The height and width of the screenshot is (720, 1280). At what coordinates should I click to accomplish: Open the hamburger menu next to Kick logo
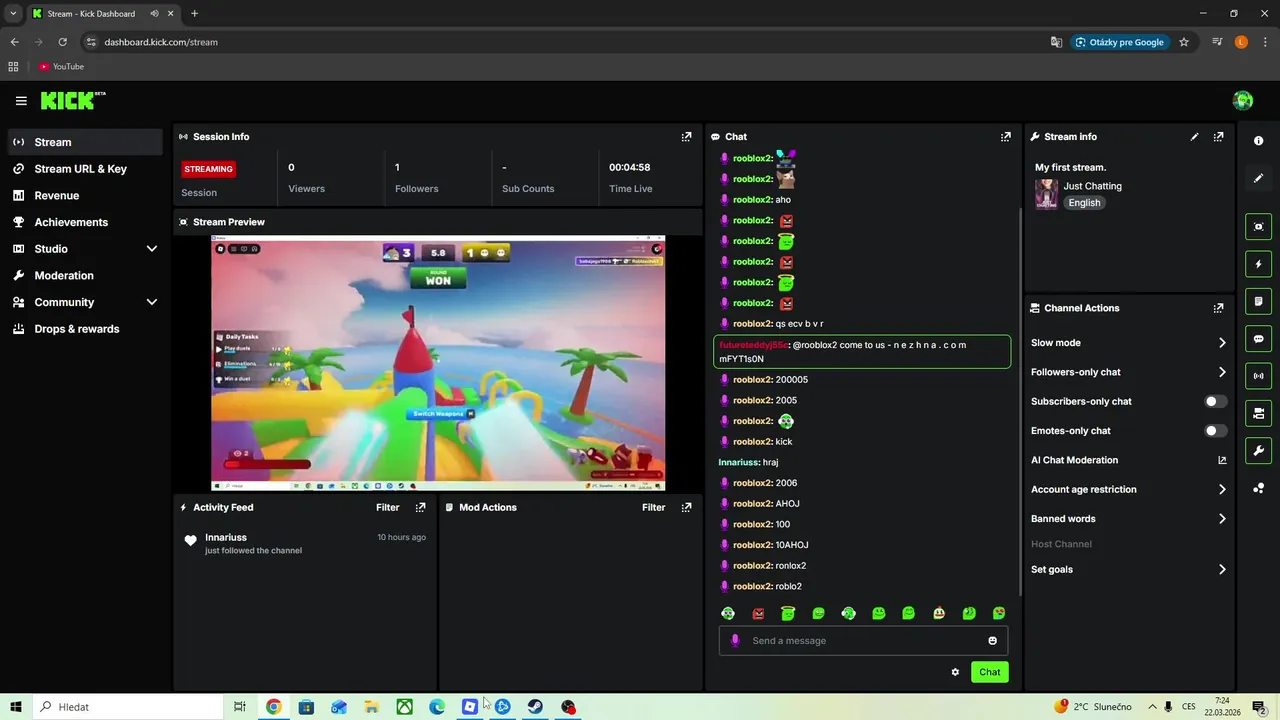[x=21, y=101]
